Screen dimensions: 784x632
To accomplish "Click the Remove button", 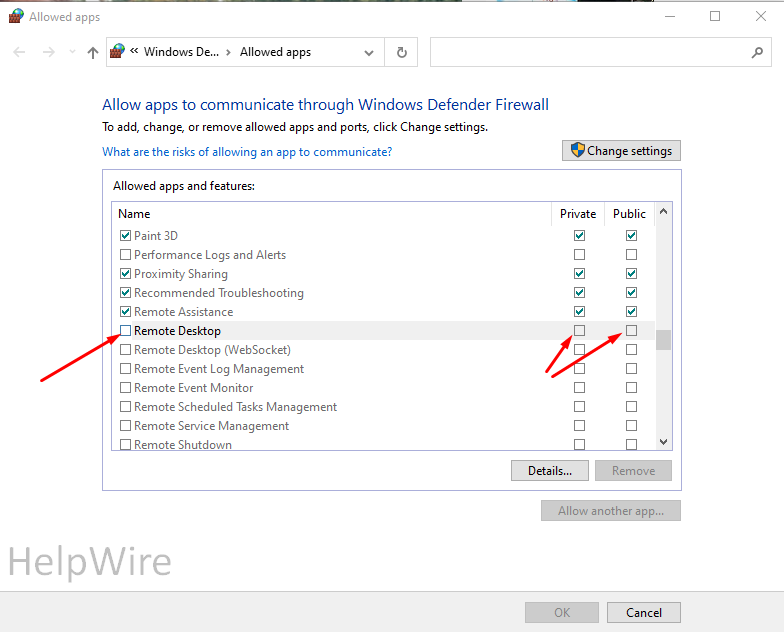I will (x=633, y=470).
